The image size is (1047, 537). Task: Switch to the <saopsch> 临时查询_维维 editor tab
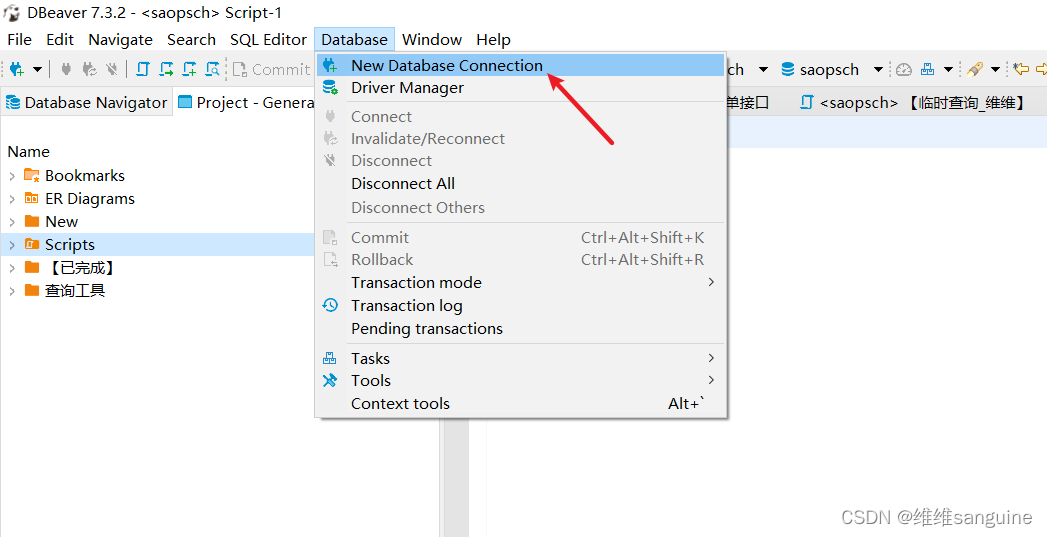(913, 102)
